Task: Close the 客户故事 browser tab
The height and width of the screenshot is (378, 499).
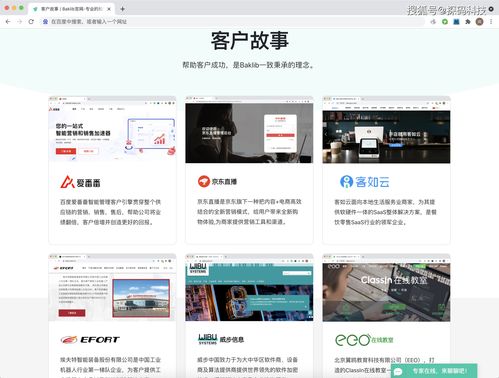Action: (x=109, y=9)
